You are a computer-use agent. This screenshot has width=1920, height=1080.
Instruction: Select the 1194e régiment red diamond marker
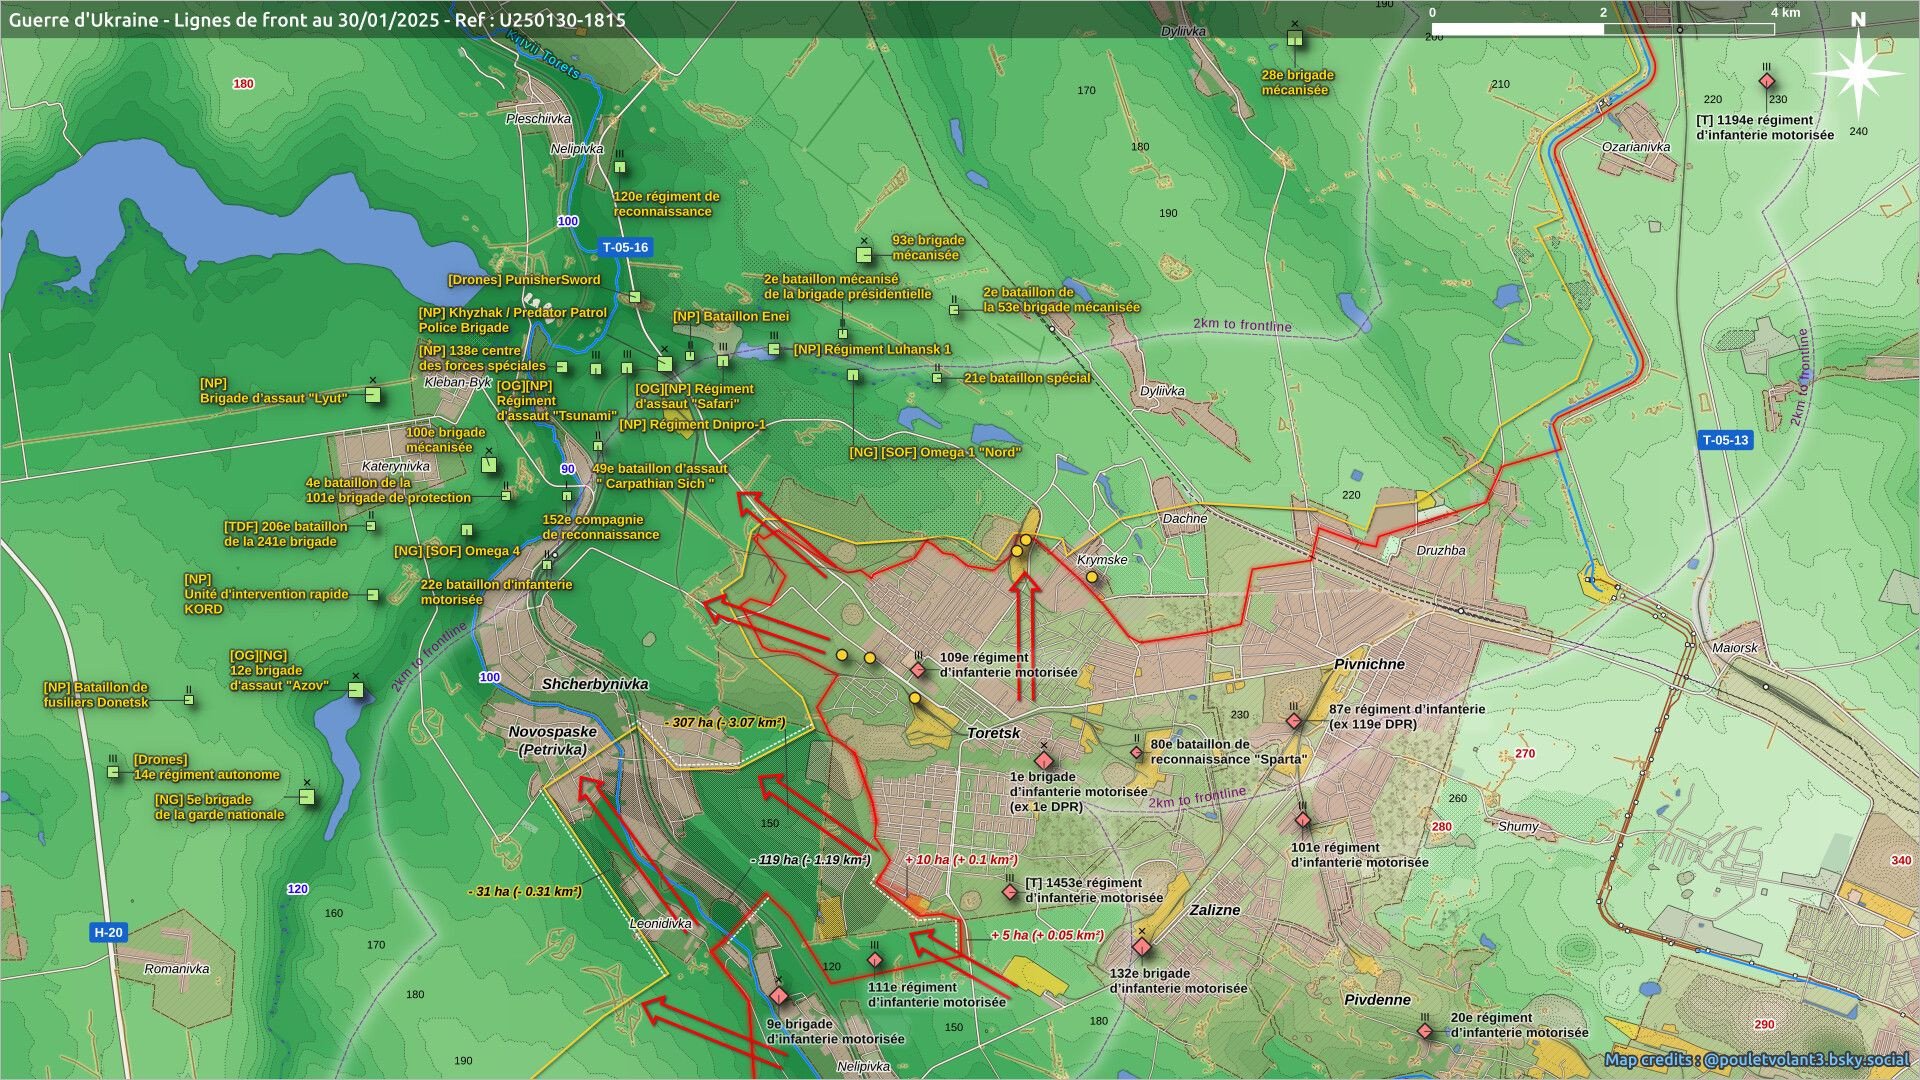1767,80
